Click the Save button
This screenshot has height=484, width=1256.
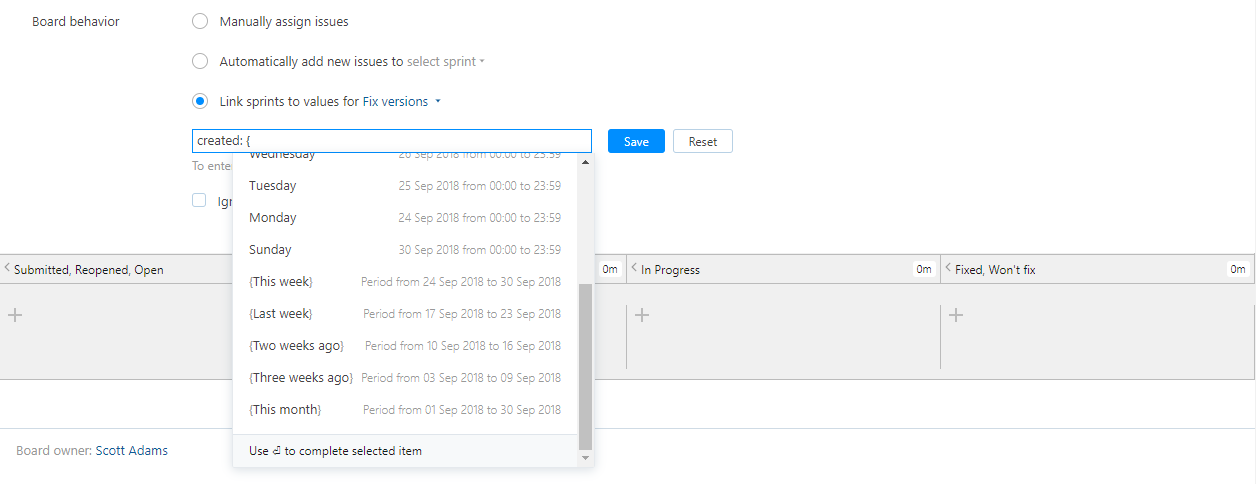pos(636,141)
